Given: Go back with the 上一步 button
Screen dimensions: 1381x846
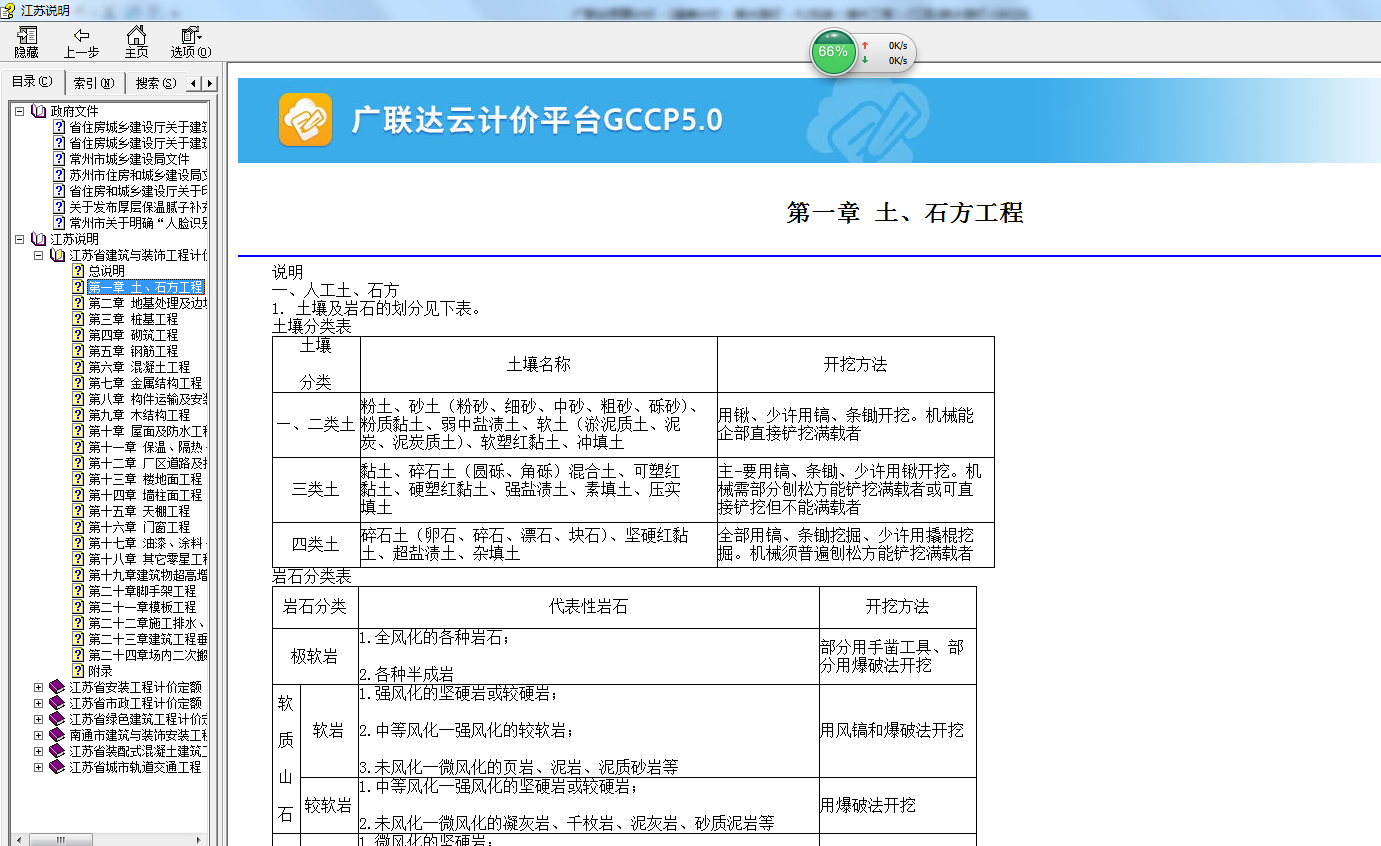Looking at the screenshot, I should point(81,42).
